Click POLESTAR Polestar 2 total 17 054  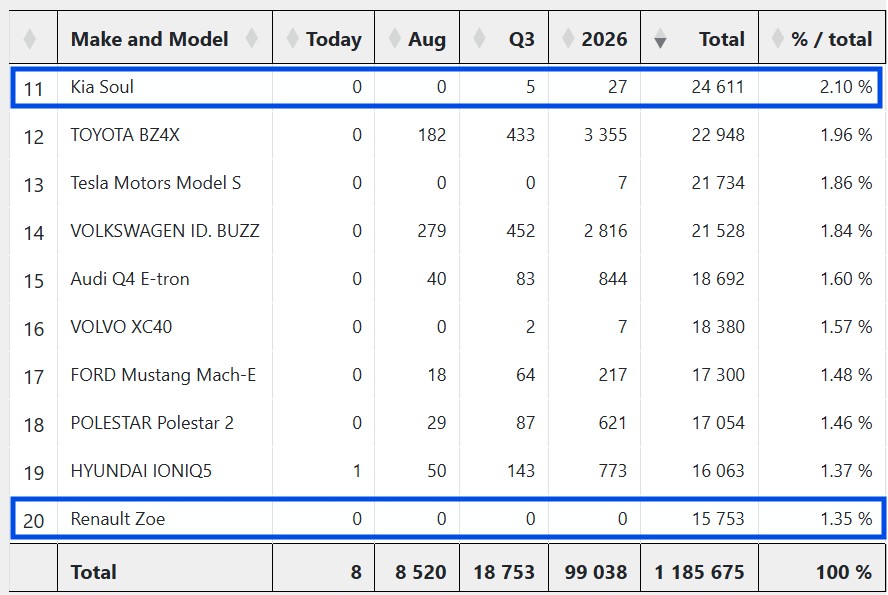[718, 423]
